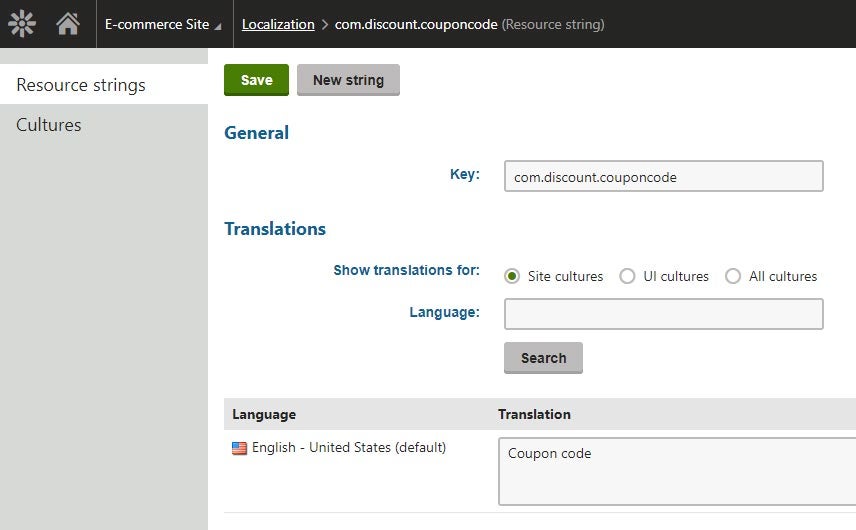The width and height of the screenshot is (856, 530).
Task: Select the English - United States row label
Action: tap(348, 447)
